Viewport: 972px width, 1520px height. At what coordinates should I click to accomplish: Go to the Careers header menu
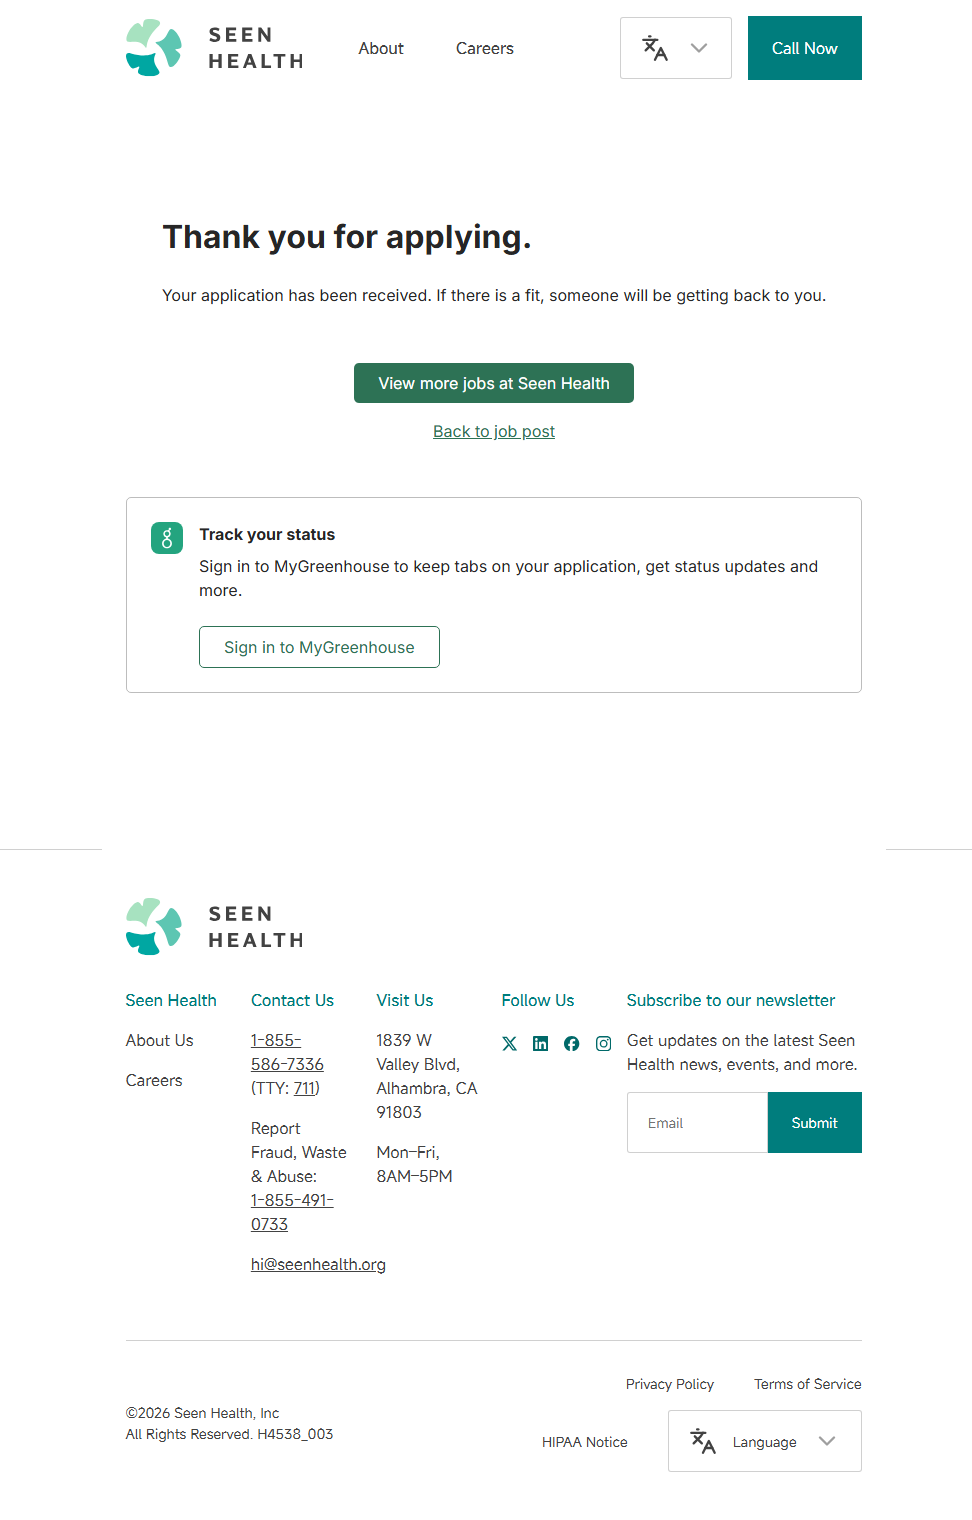click(x=485, y=48)
